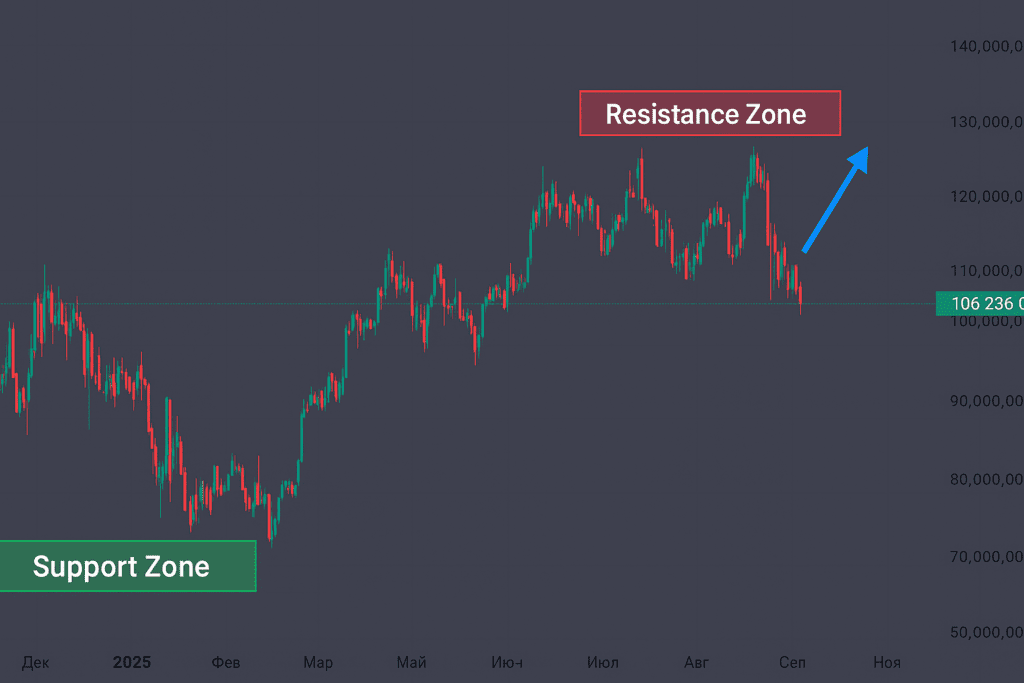
Task: Click the 2025 year marker on time axis
Action: 131,662
